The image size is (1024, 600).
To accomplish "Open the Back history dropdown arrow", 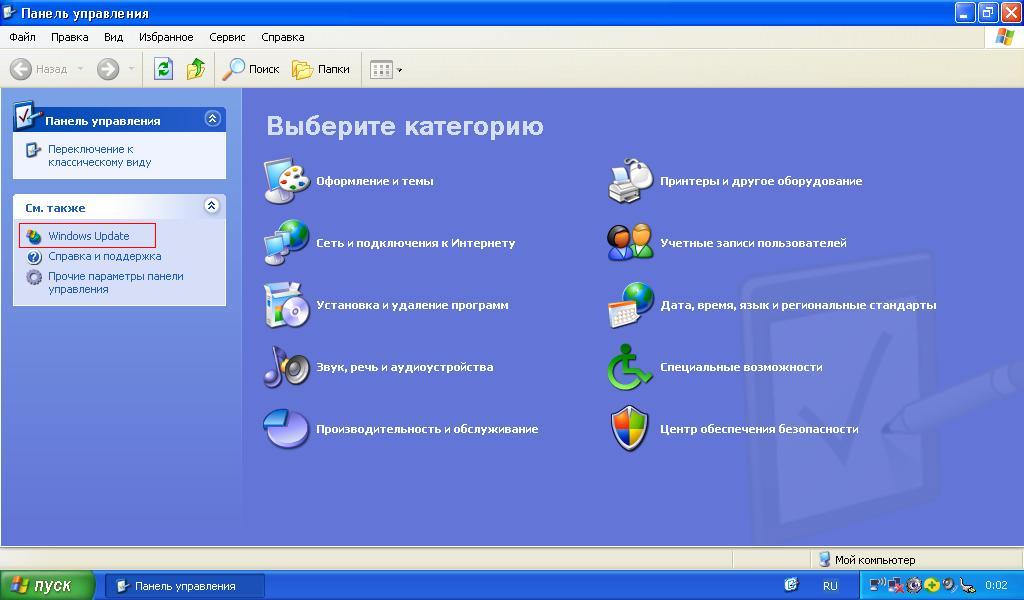I will (80, 69).
